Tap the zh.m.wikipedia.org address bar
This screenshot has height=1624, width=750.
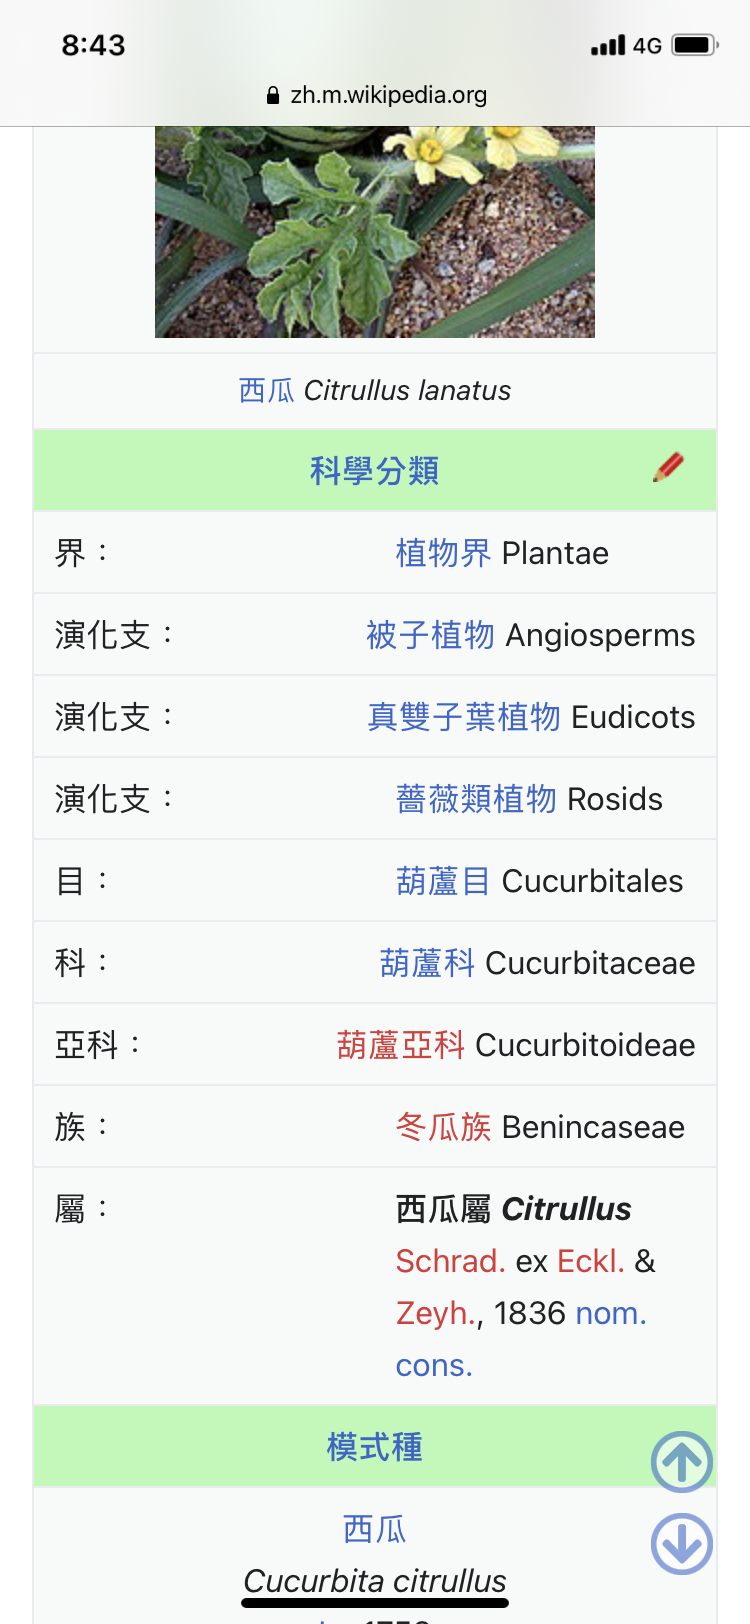376,95
